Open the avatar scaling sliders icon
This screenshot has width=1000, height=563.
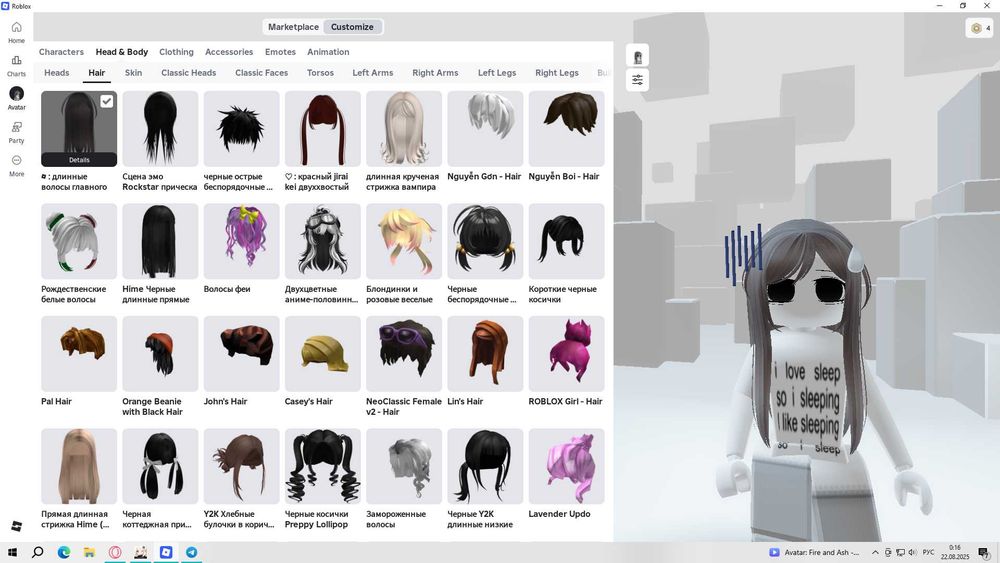pos(637,80)
